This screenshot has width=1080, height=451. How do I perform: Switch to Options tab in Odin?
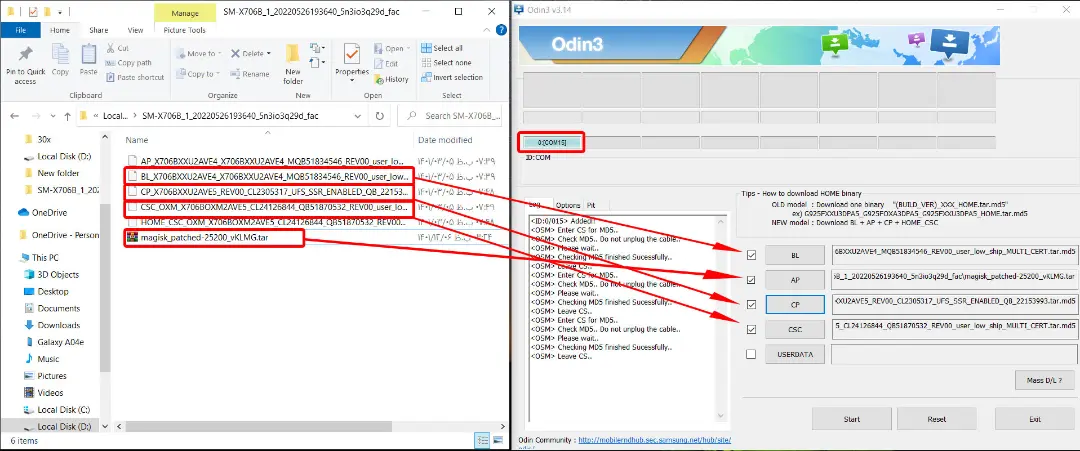click(x=568, y=205)
